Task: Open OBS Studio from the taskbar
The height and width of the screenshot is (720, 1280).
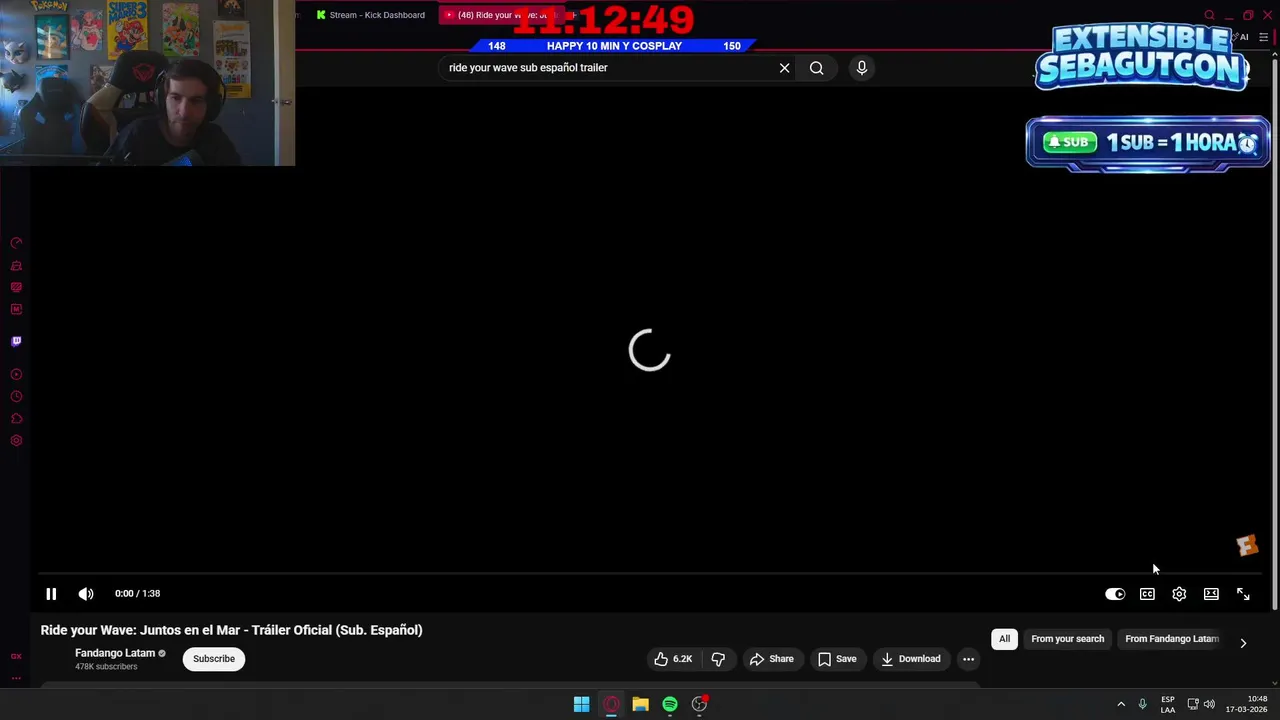Action: click(x=700, y=704)
